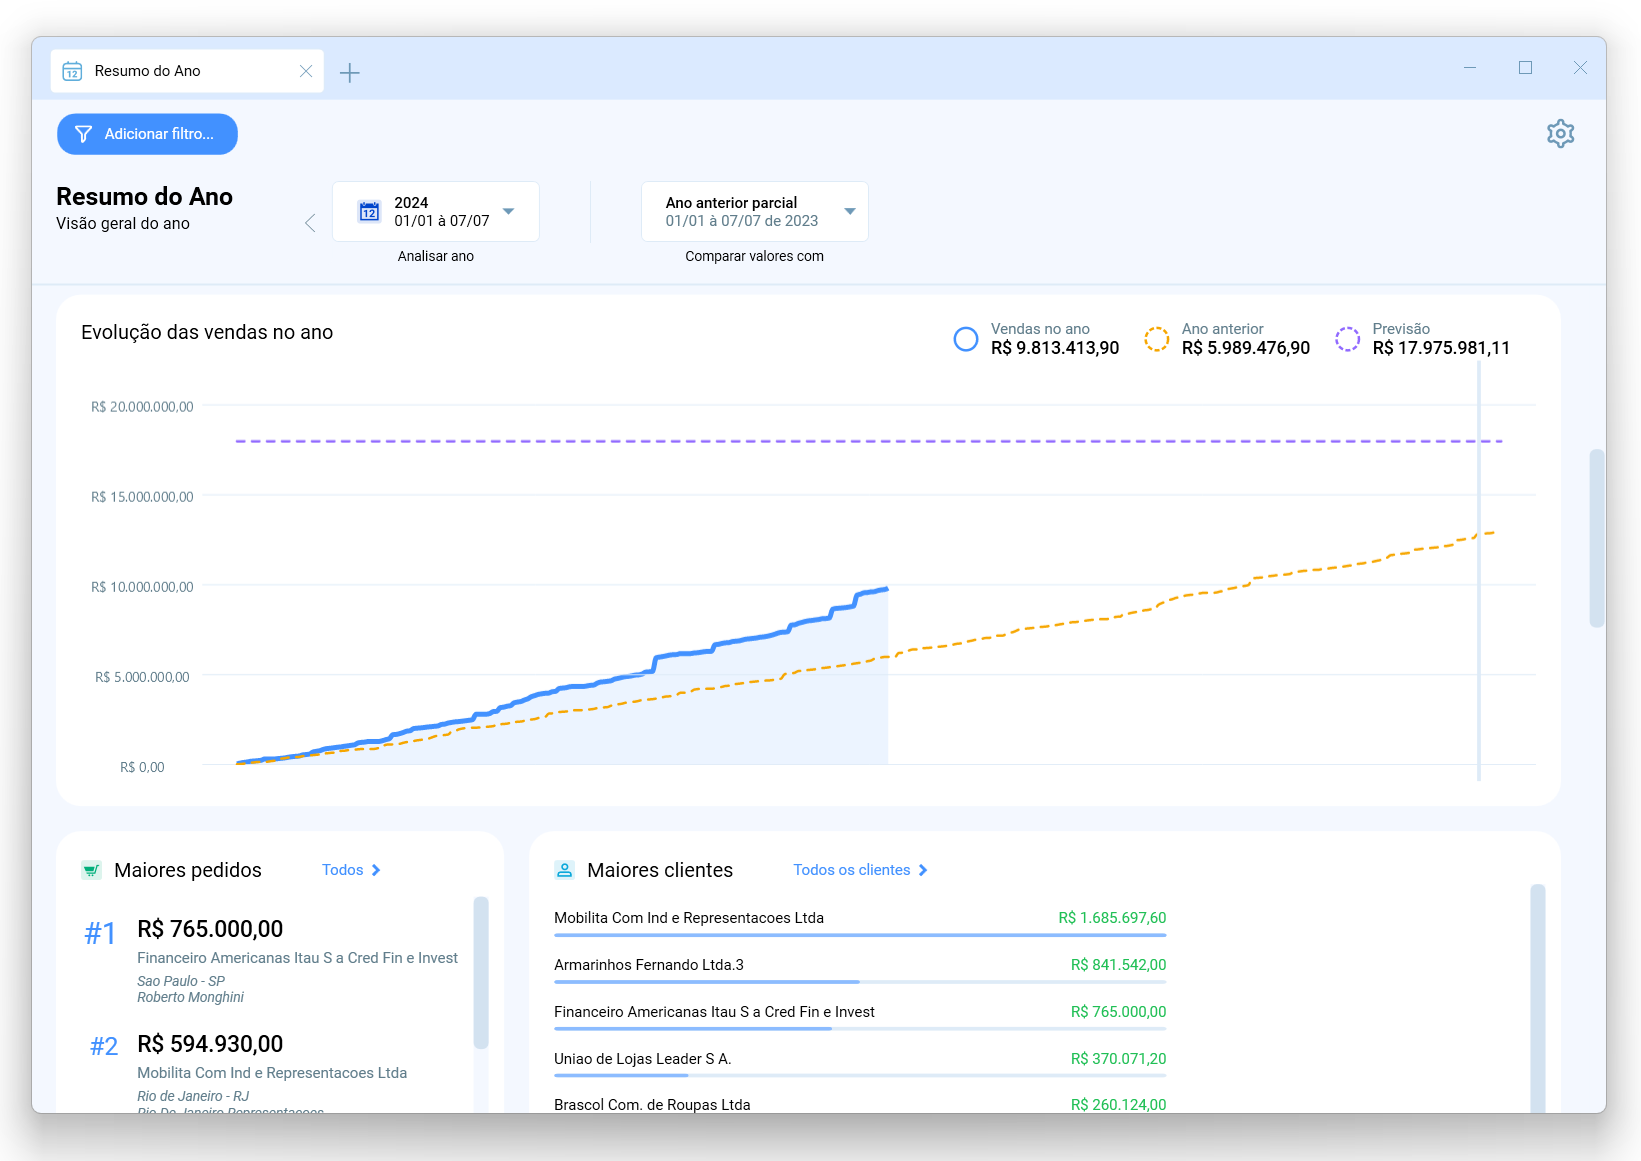Click the Previsão value R$ 17.975.981,11
Viewport: 1641px width, 1161px height.
(x=1441, y=348)
